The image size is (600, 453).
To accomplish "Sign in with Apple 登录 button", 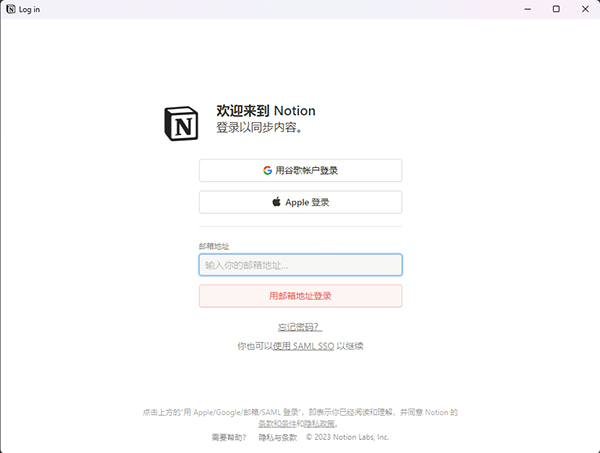I will click(300, 202).
